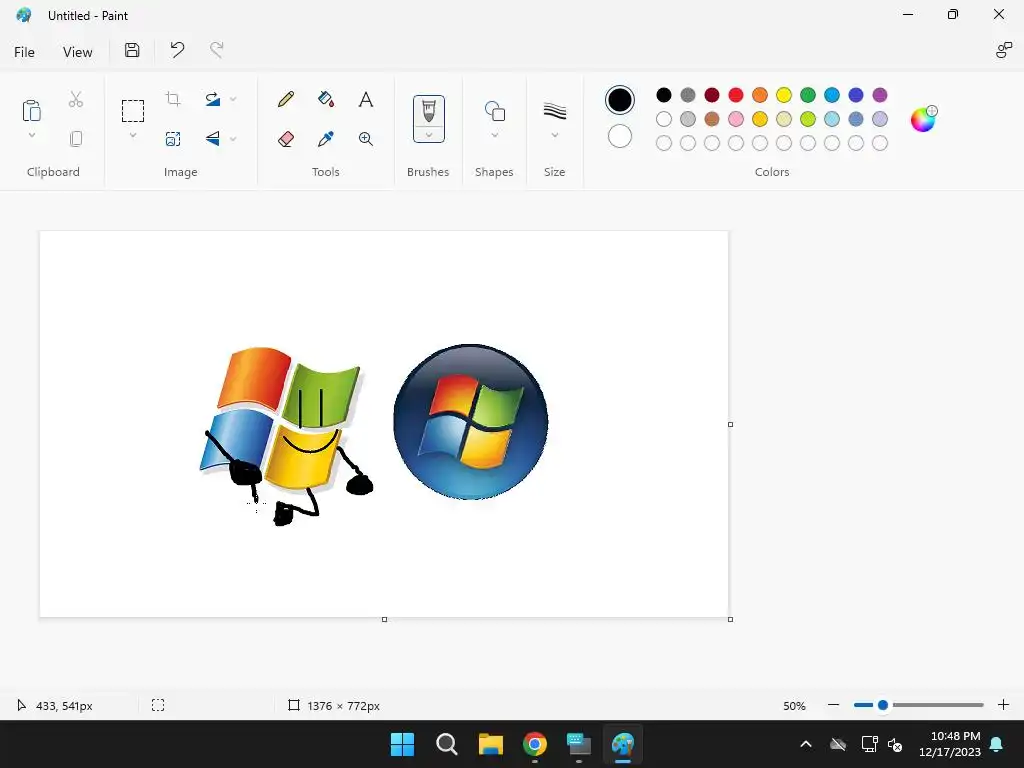Open the View menu
This screenshot has height=768, width=1024.
[77, 52]
